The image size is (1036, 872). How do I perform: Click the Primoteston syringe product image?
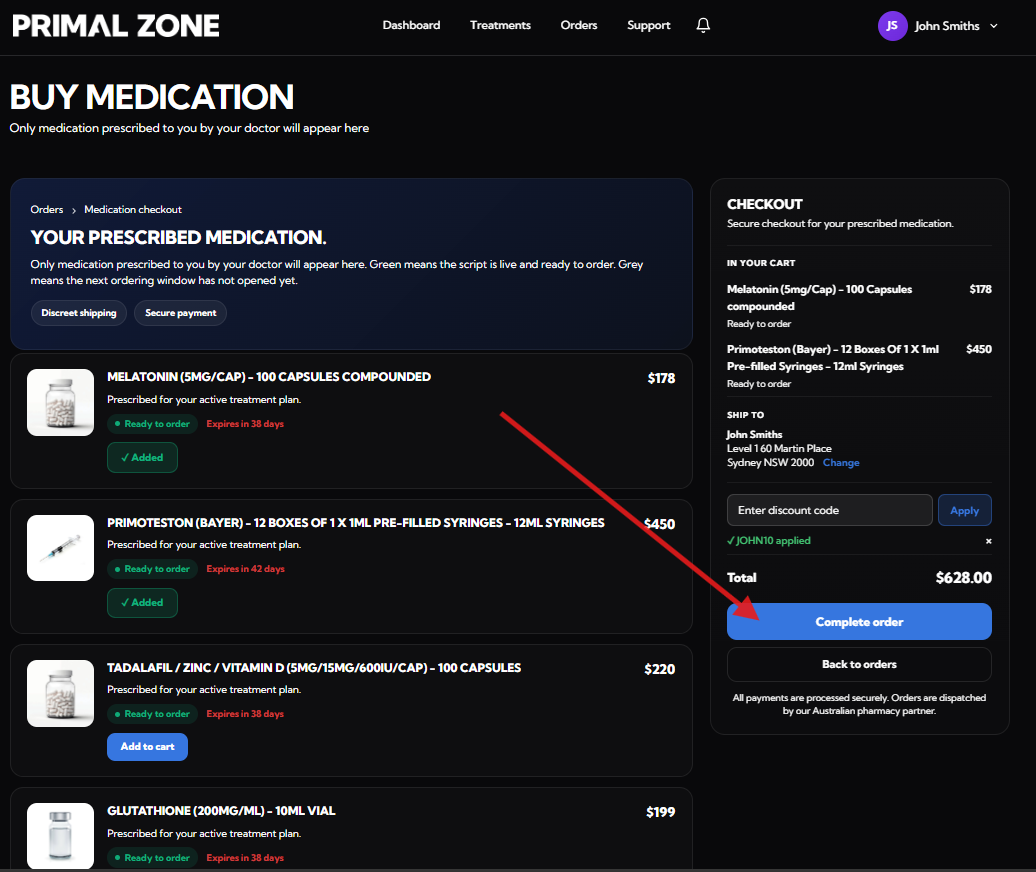click(x=60, y=548)
